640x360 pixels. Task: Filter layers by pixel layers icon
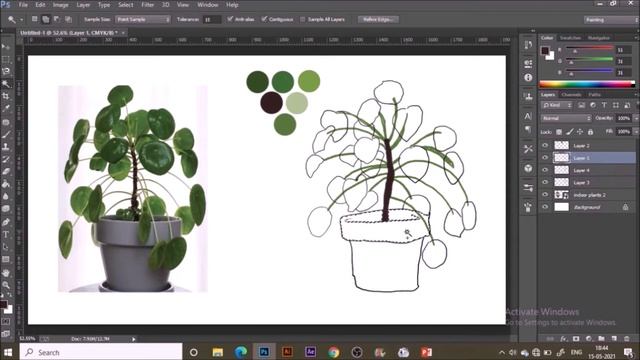[x=581, y=105]
